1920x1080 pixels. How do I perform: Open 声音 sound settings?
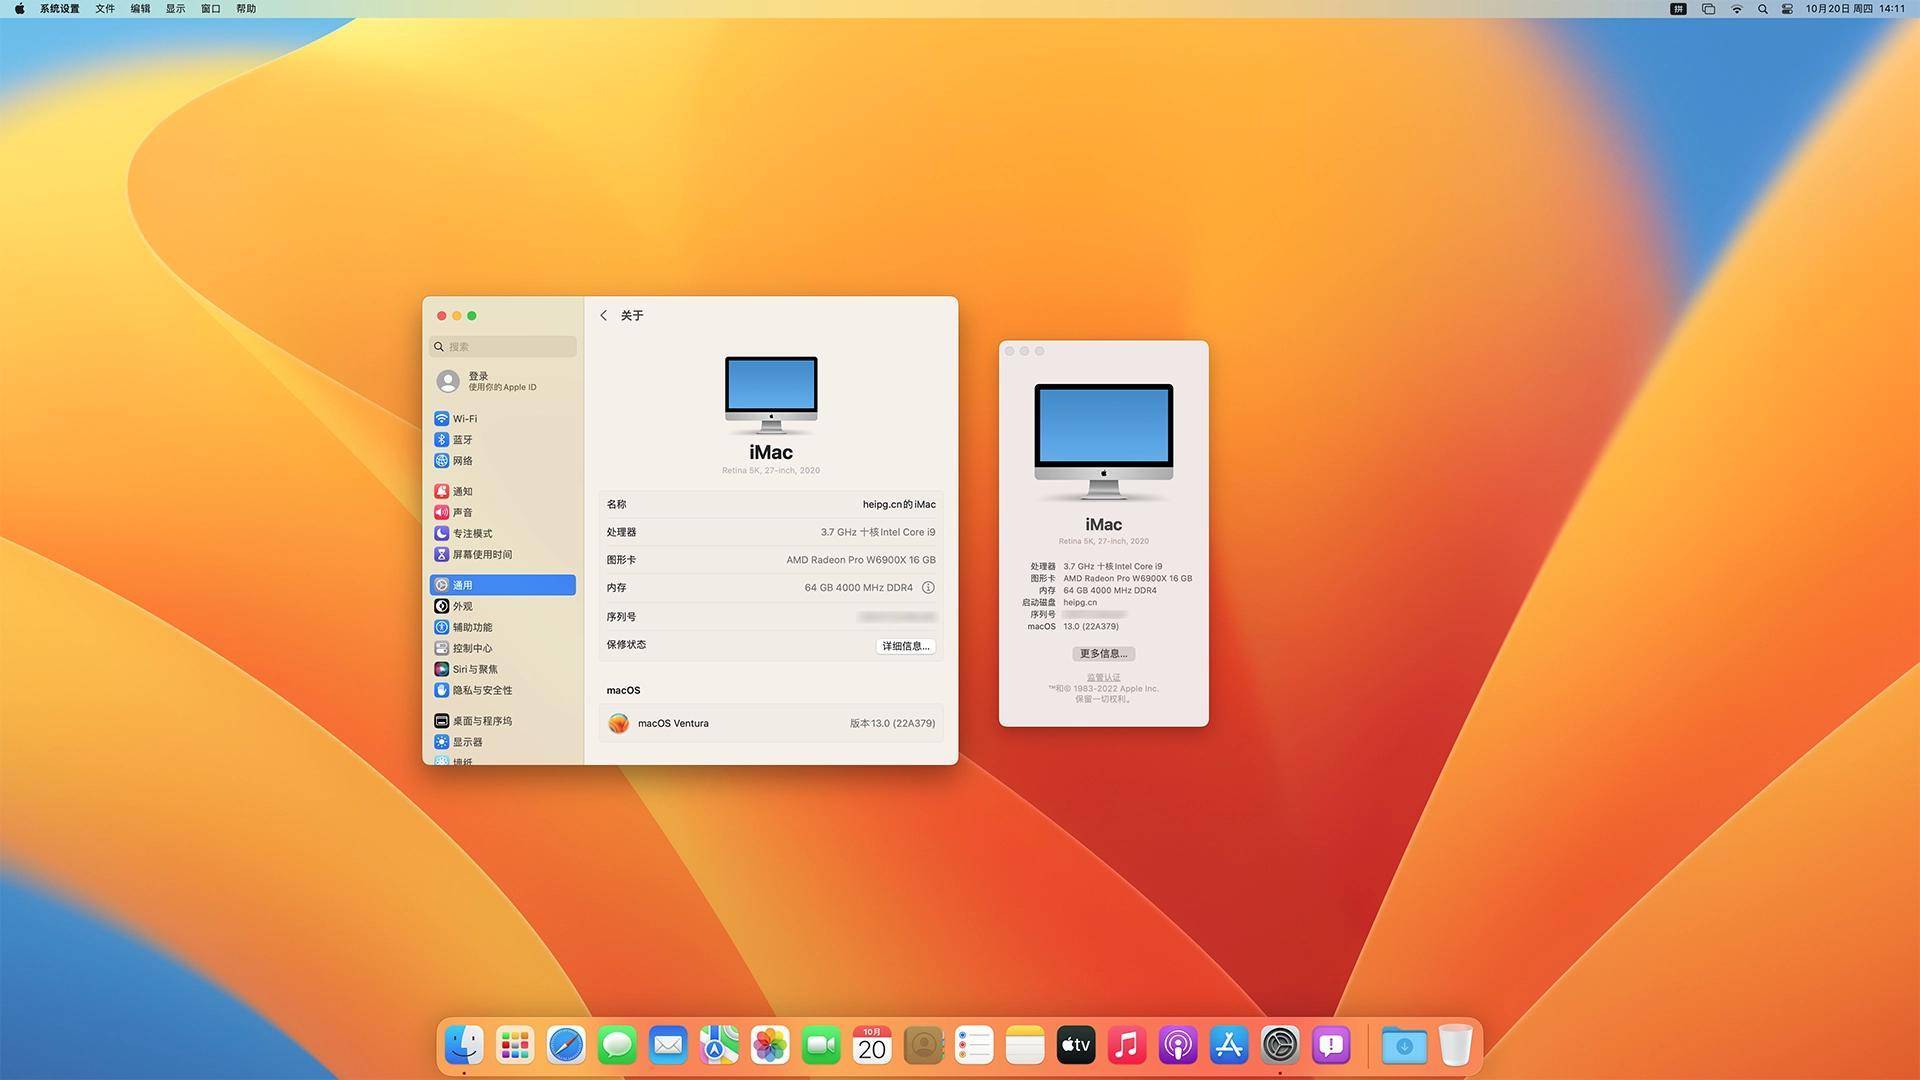pos(502,513)
